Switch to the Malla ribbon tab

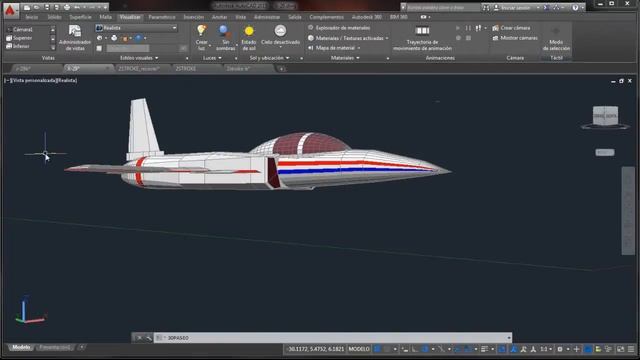[106, 17]
